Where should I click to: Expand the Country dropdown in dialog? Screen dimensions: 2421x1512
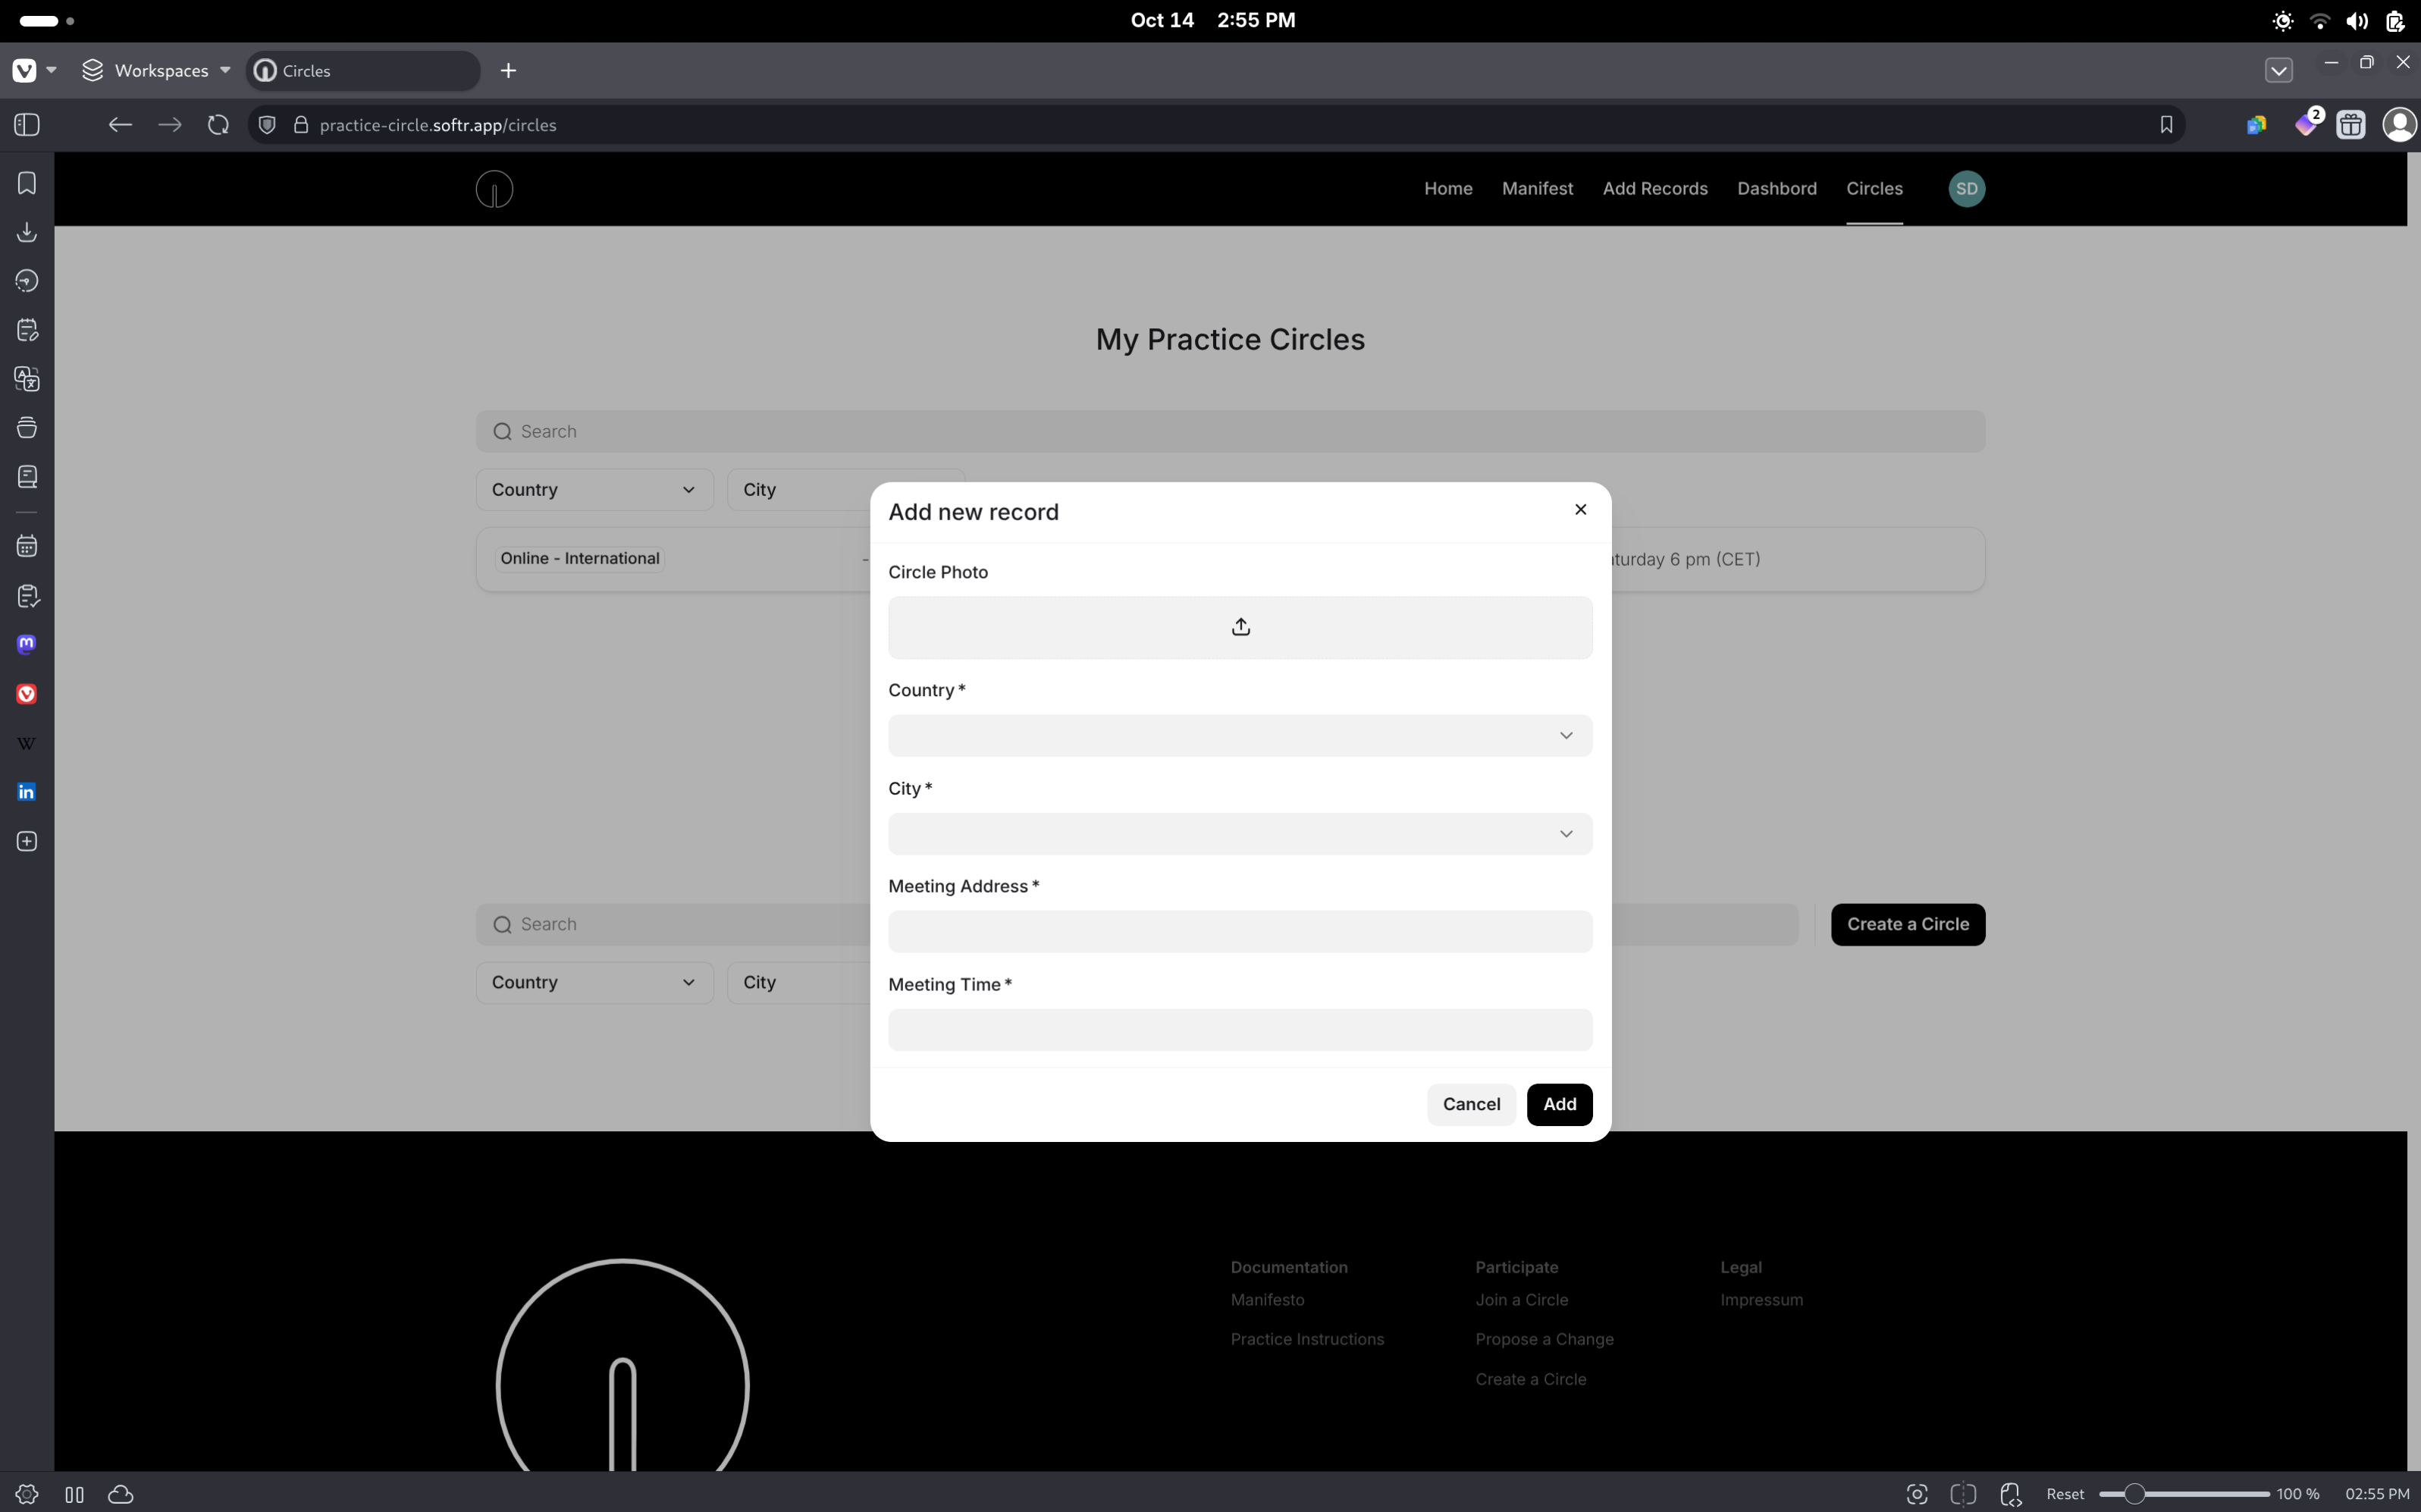[x=1240, y=736]
